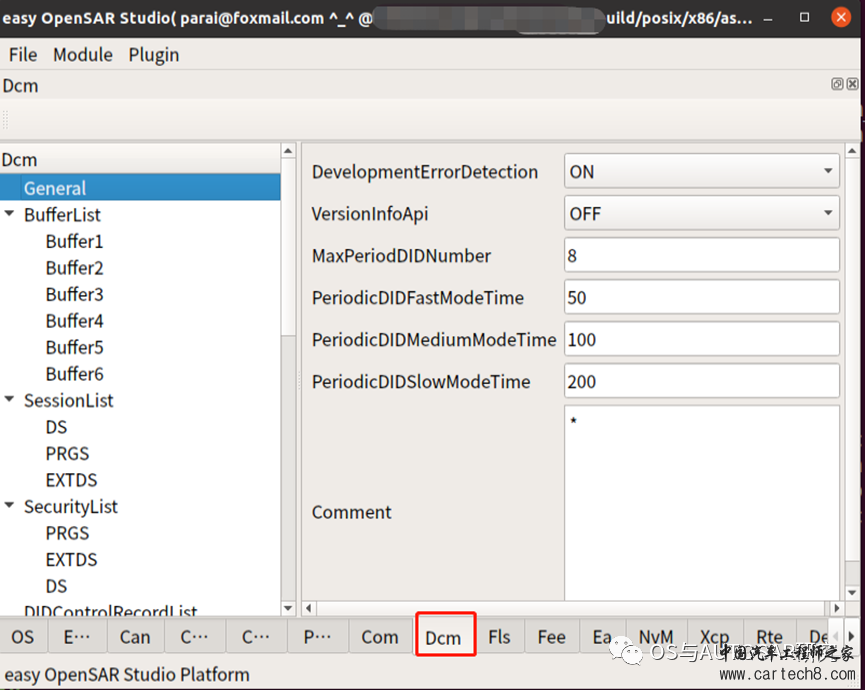Switch to the E… tab
Screen dimensions: 865x690
[77, 637]
